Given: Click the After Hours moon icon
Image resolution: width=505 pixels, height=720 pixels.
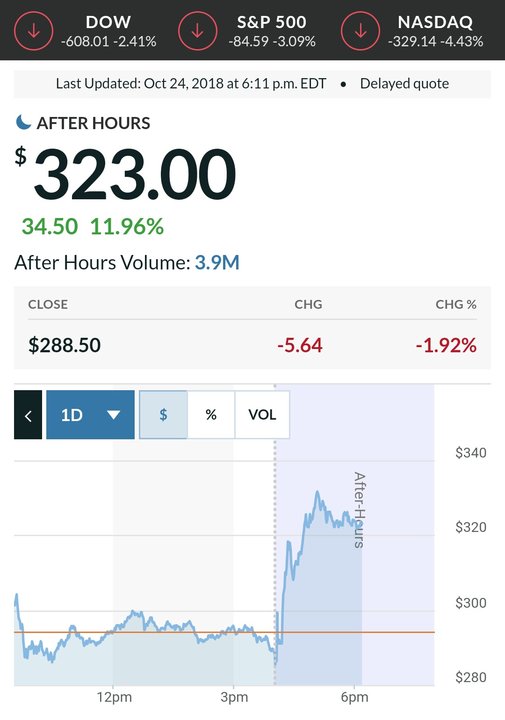Looking at the screenshot, I should pyautogui.click(x=23, y=123).
